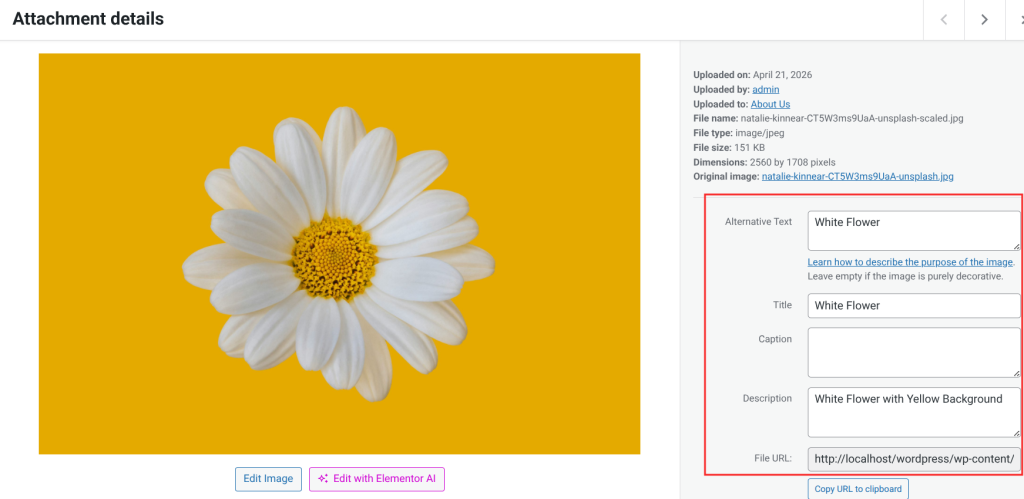This screenshot has height=499, width=1024.
Task: Click the white flower image preview
Action: [x=339, y=253]
